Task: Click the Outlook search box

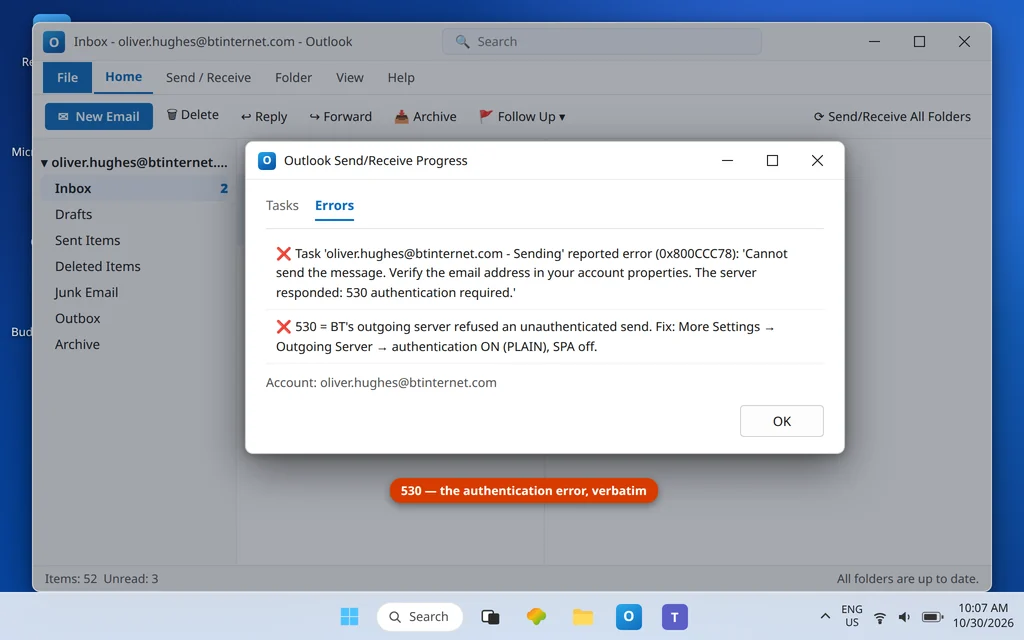Action: (x=601, y=41)
